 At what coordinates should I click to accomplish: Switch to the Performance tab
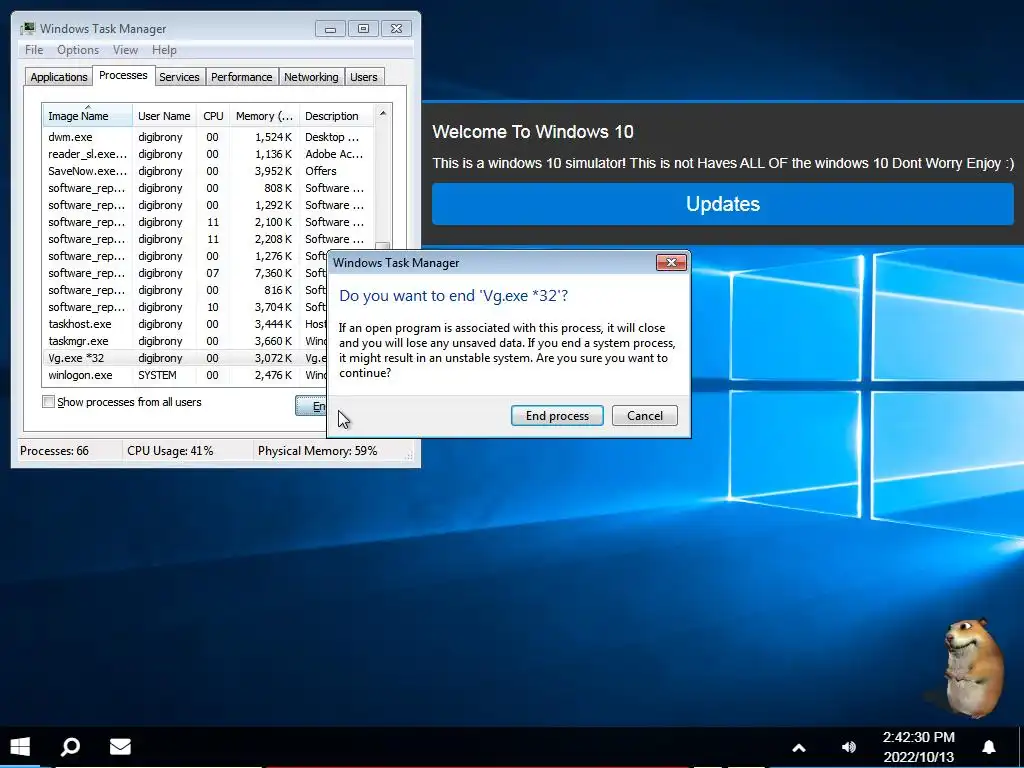click(242, 77)
